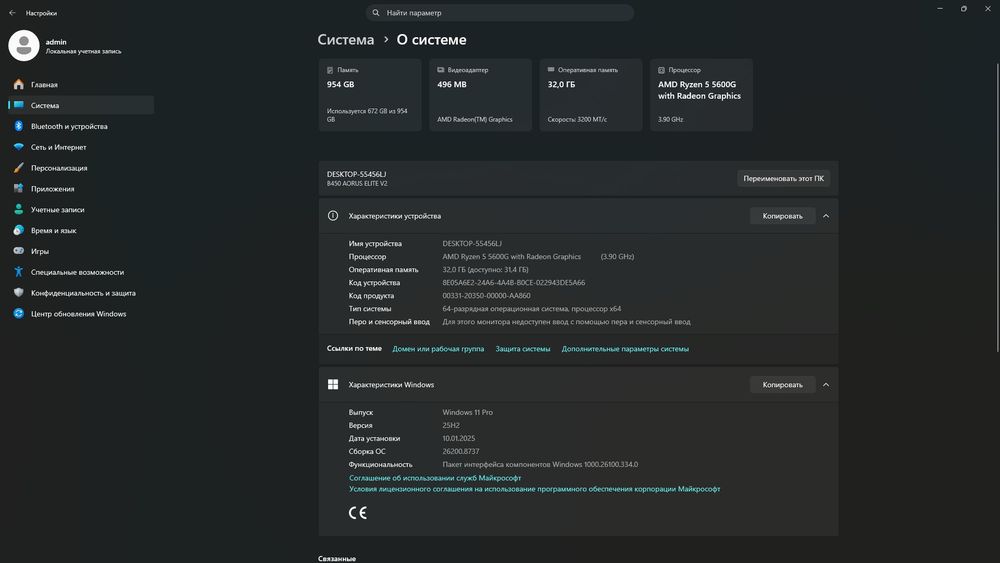The width and height of the screenshot is (1000, 563).
Task: Click the Bluetooth и устройства icon
Action: [18, 126]
